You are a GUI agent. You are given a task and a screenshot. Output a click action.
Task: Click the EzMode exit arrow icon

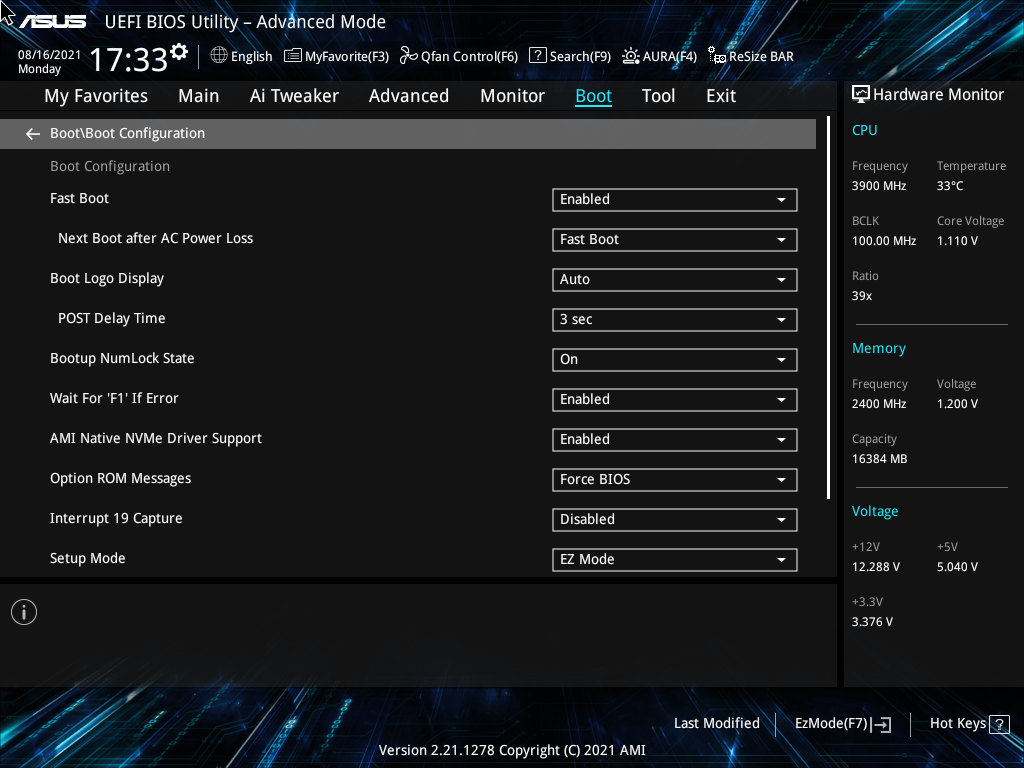(881, 724)
